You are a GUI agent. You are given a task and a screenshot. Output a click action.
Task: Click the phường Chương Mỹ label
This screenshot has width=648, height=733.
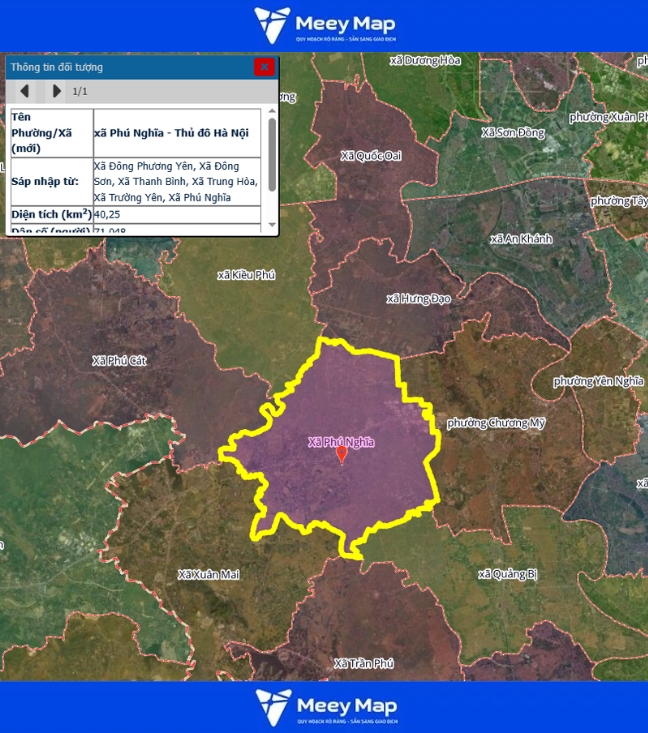(x=496, y=423)
